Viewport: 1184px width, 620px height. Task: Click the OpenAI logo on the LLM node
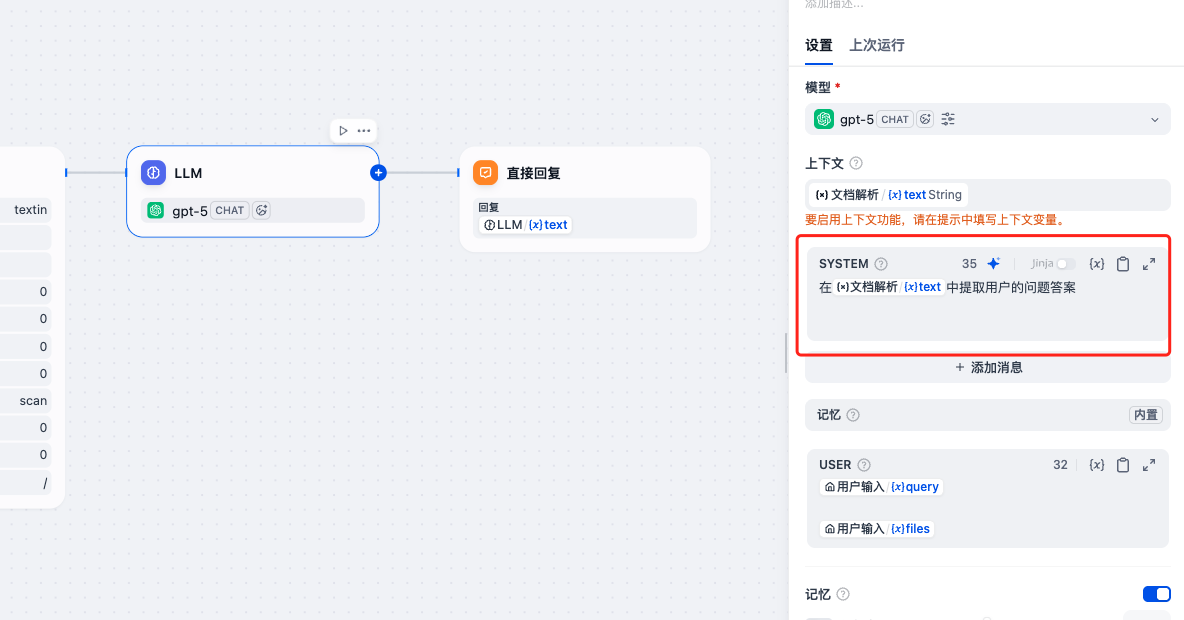pyautogui.click(x=156, y=210)
